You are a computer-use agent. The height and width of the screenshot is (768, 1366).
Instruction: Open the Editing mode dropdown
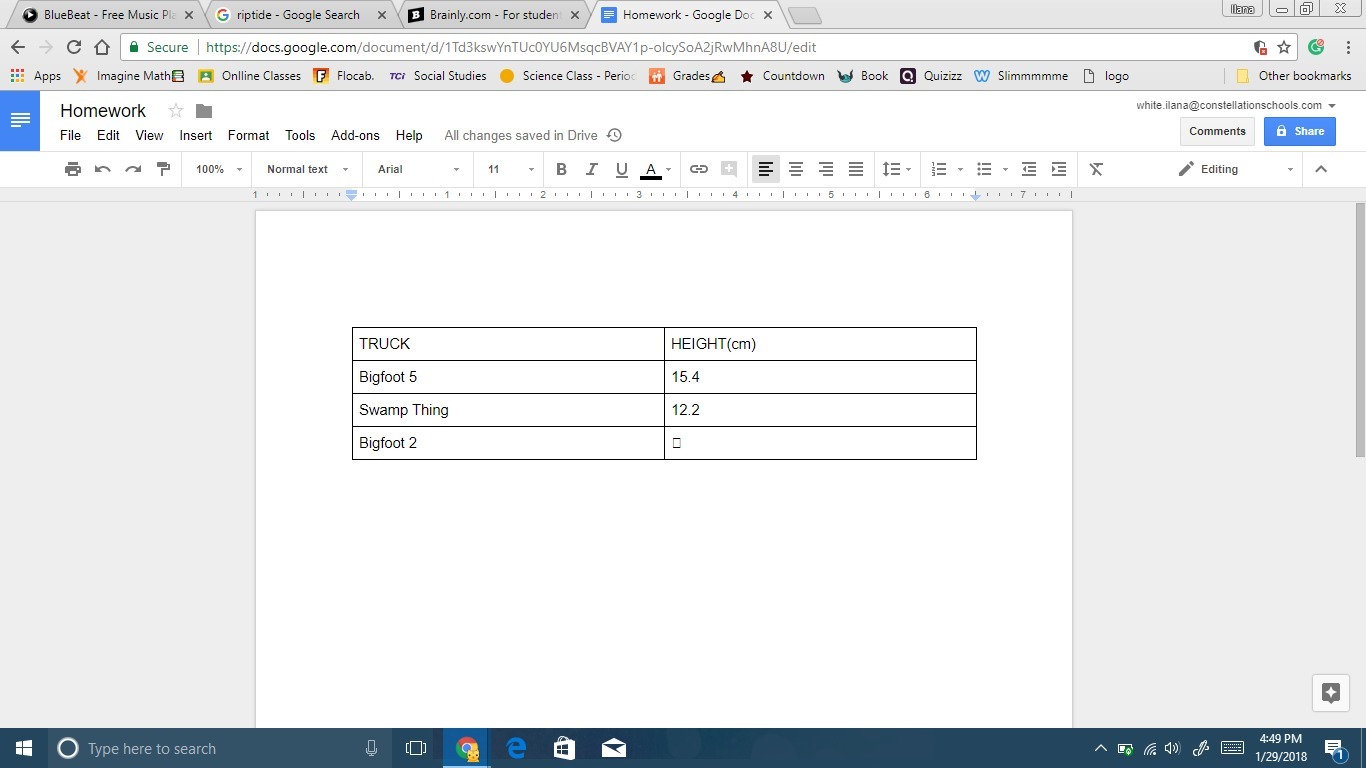(x=1236, y=169)
